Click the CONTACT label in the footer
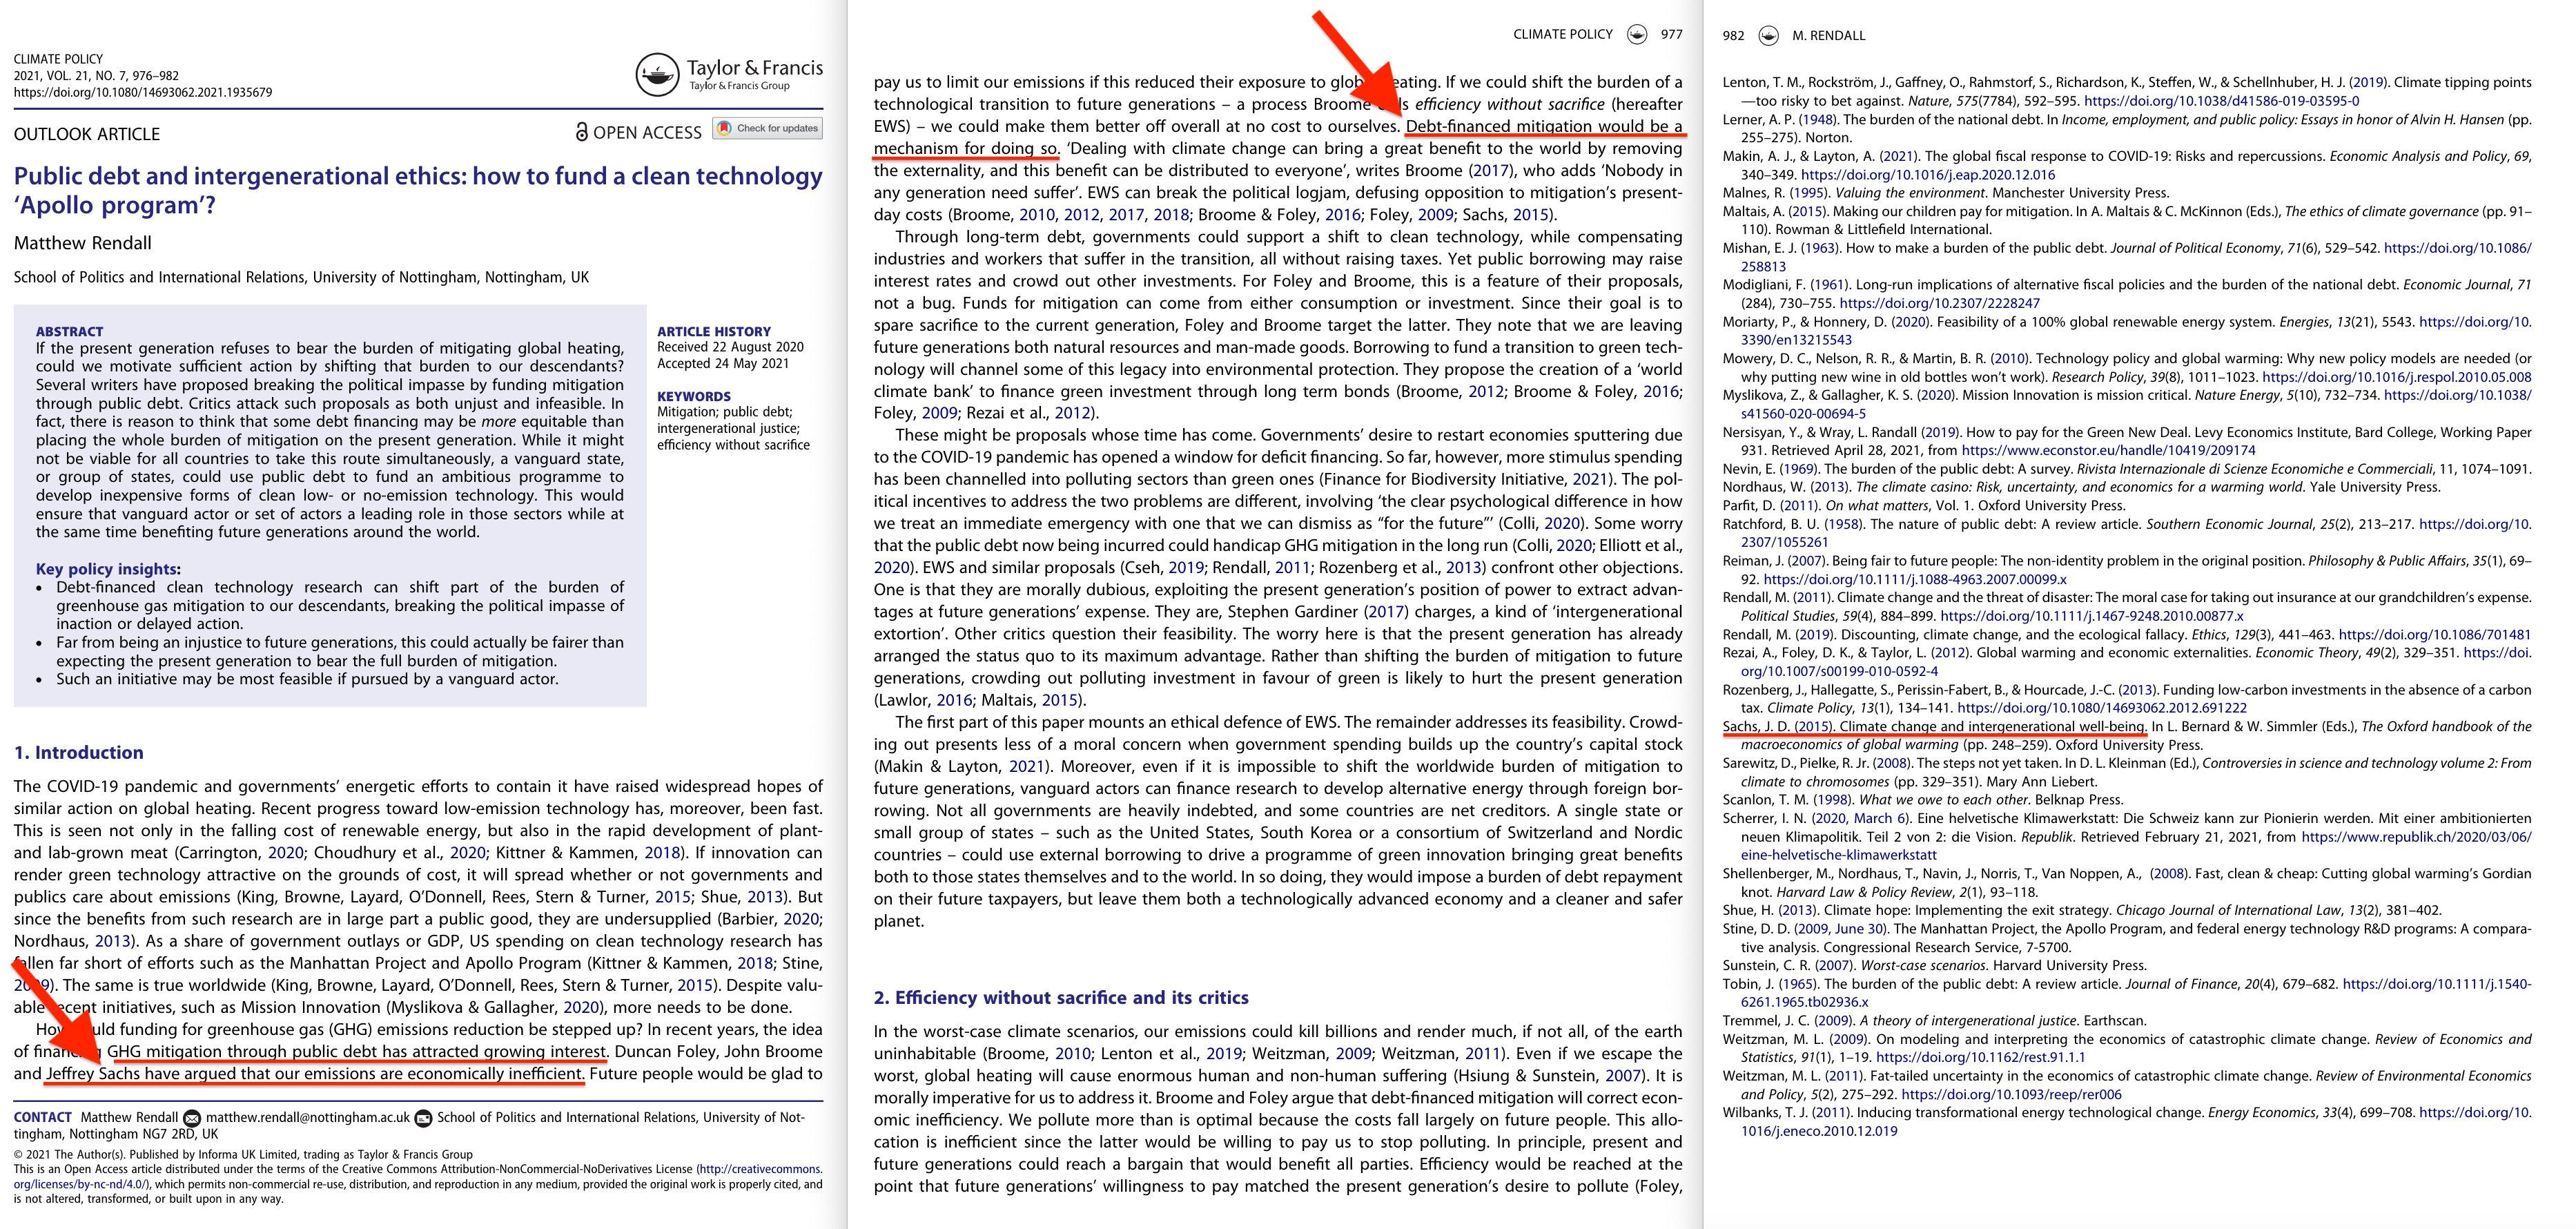The image size is (2576, 1229). [43, 1117]
